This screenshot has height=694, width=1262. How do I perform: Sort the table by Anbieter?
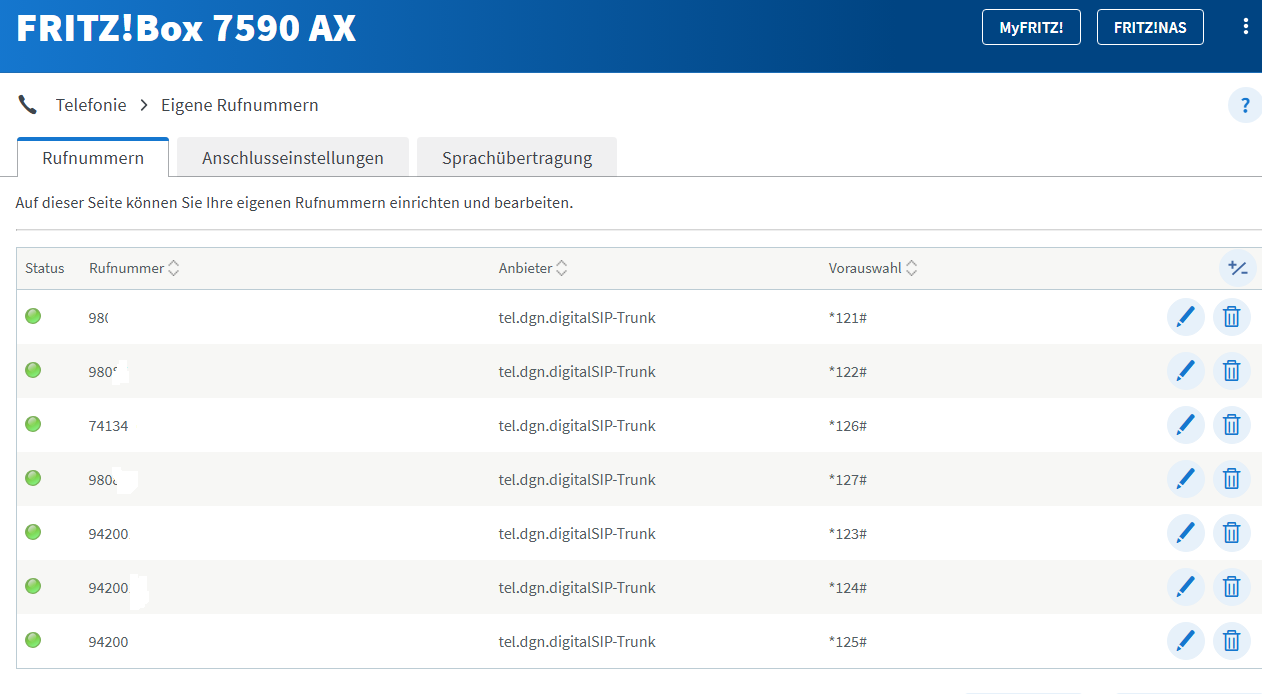click(533, 268)
